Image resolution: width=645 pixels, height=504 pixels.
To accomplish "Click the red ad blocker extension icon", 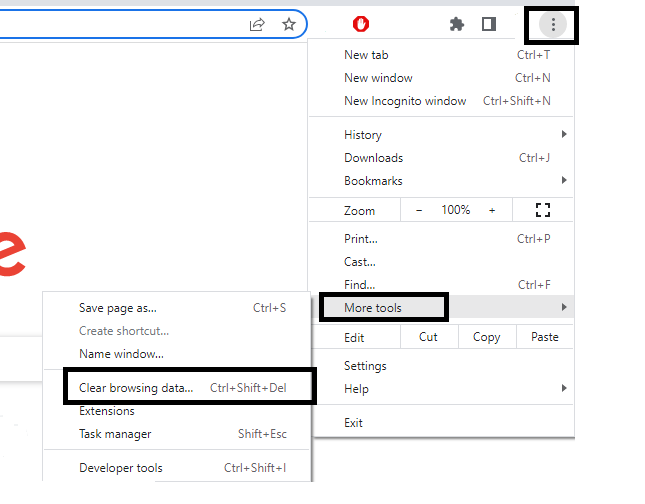I will (x=361, y=24).
